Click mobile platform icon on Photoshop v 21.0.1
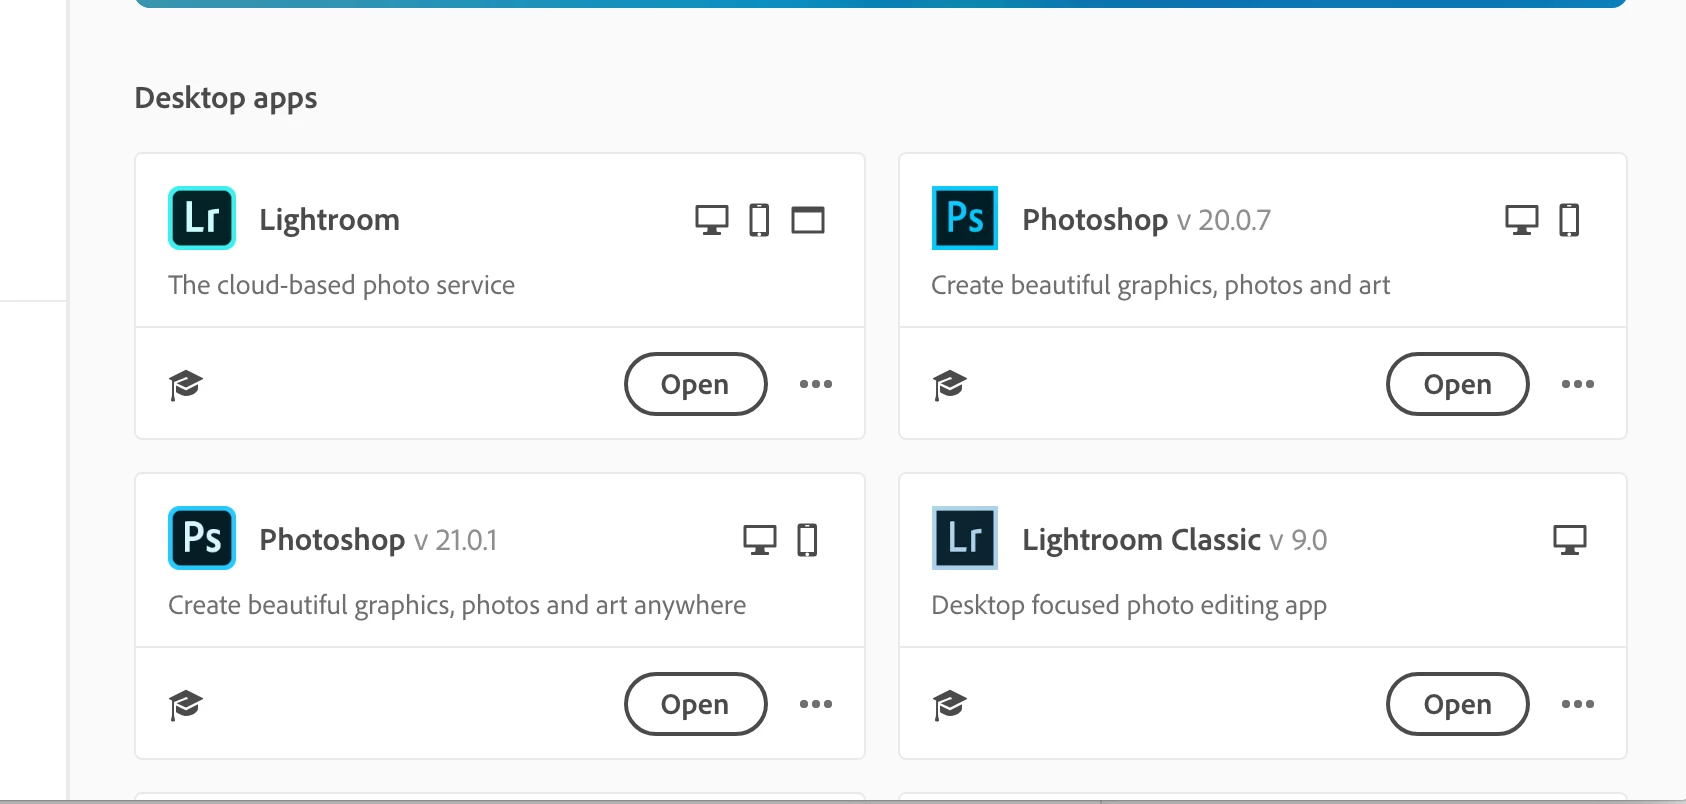1686x804 pixels. [808, 540]
